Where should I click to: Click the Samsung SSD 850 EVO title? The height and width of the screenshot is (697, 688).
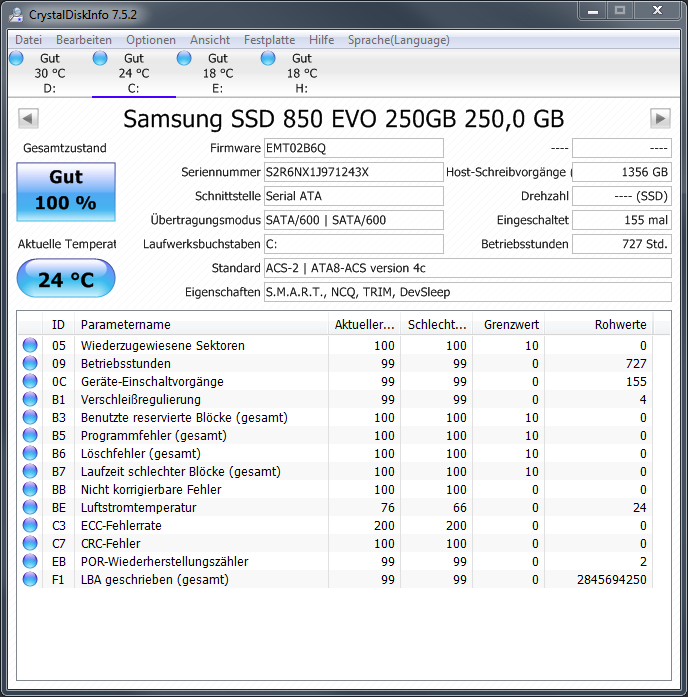(x=344, y=119)
